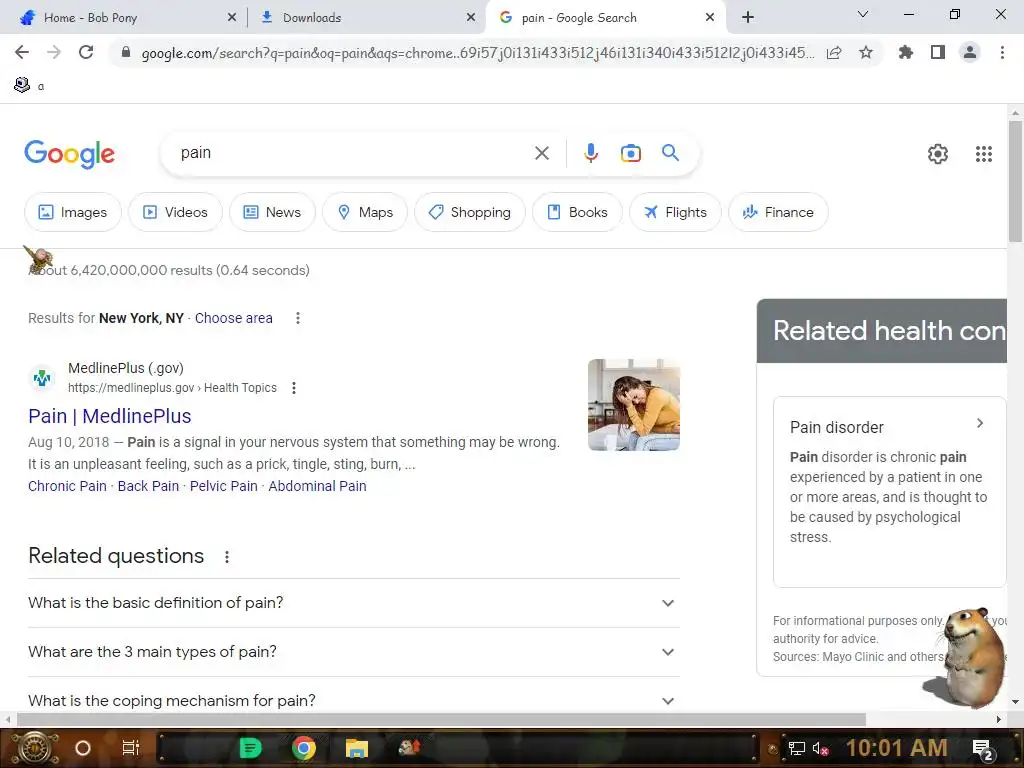The width and height of the screenshot is (1024, 768).
Task: Filter results by Shopping
Action: 470,212
